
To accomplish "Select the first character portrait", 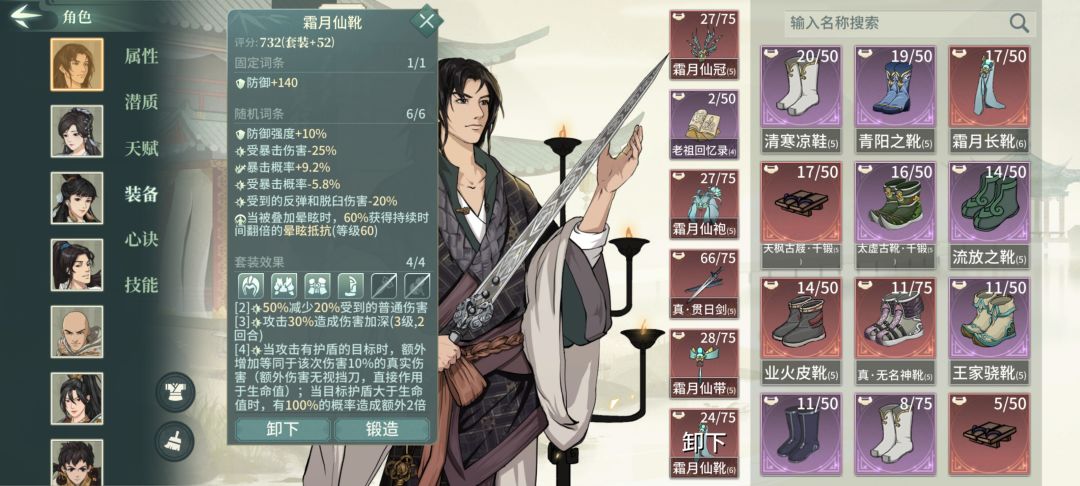I will 77,64.
